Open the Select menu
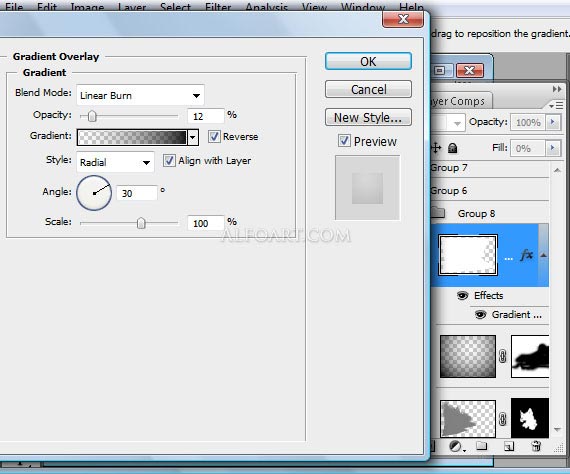The image size is (570, 474). 175,7
